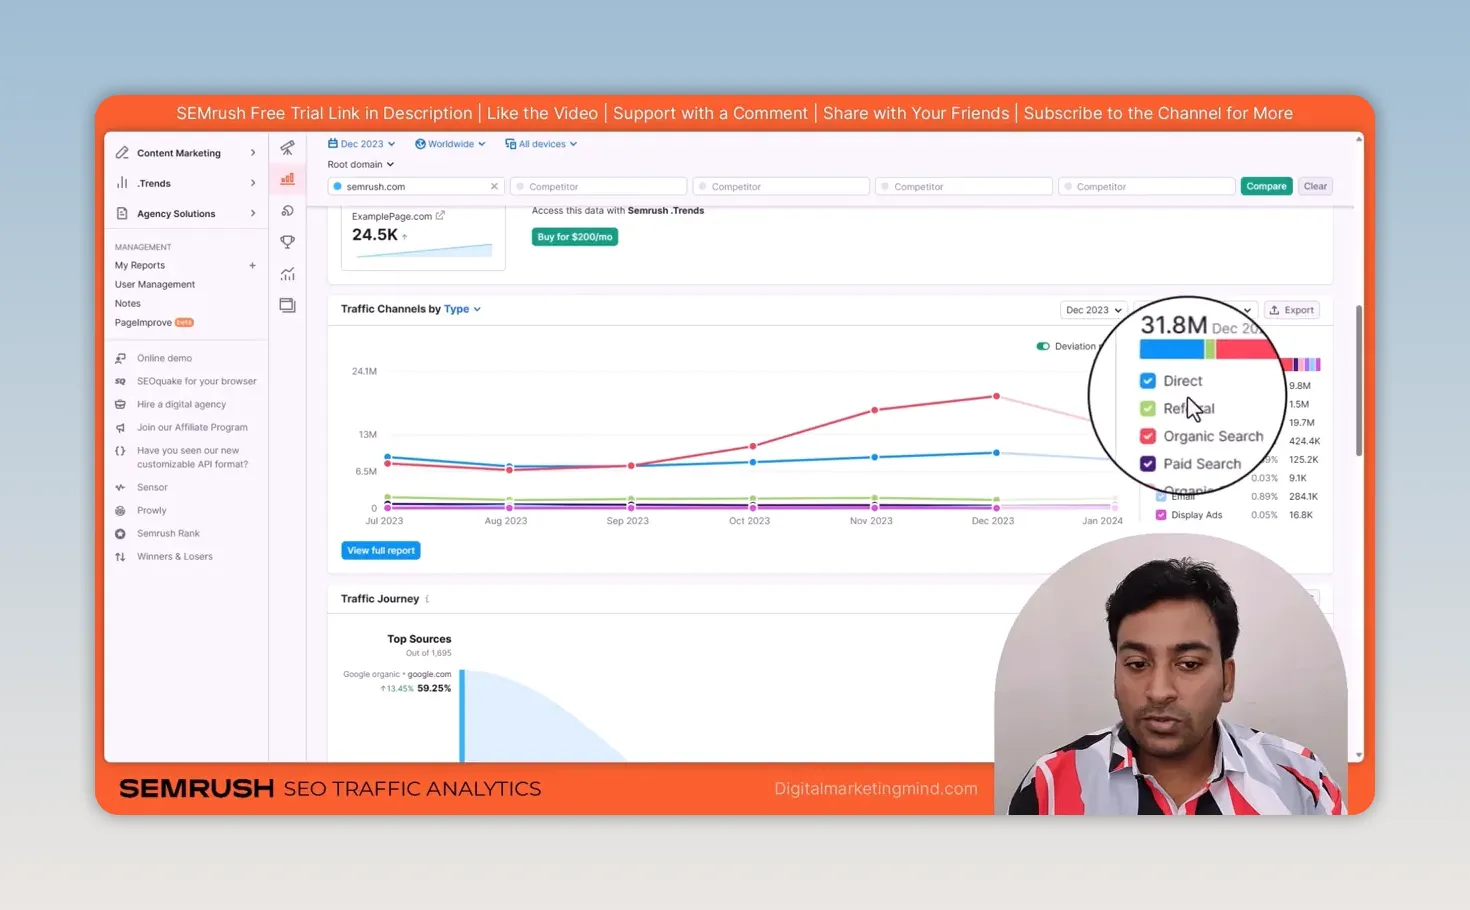Open the chart's Dec 2023 dropdown

tap(1093, 310)
